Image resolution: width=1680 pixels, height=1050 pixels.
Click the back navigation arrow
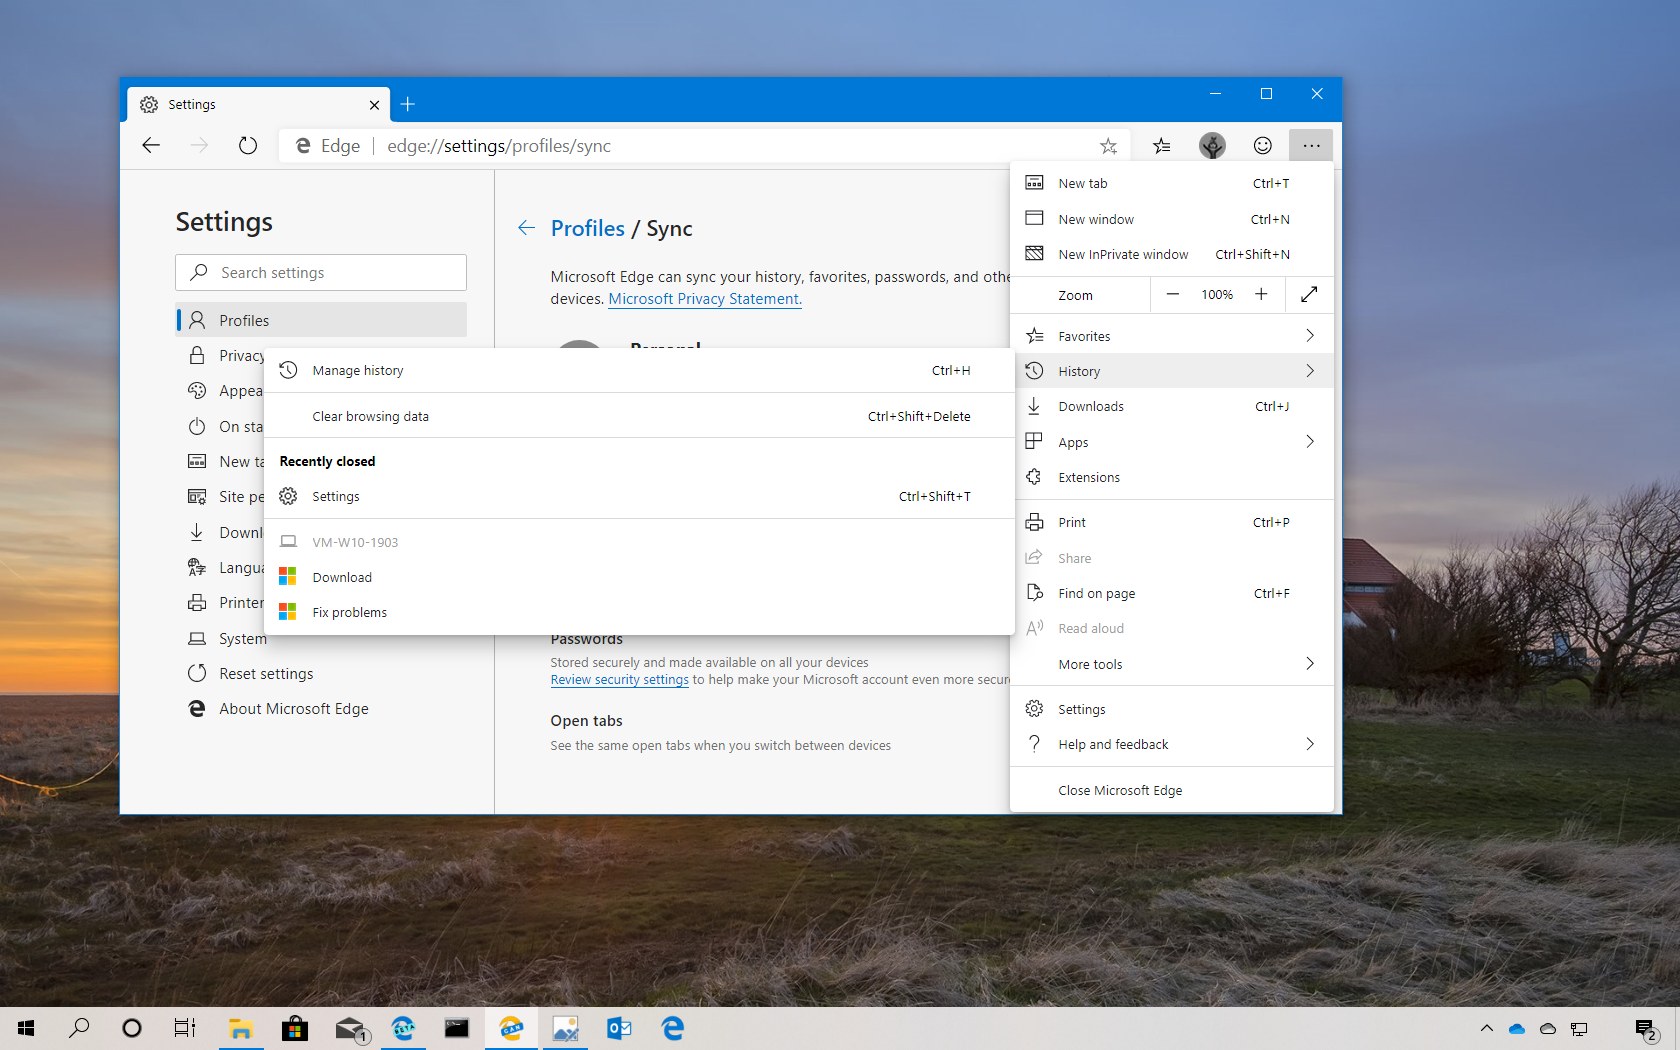[151, 145]
